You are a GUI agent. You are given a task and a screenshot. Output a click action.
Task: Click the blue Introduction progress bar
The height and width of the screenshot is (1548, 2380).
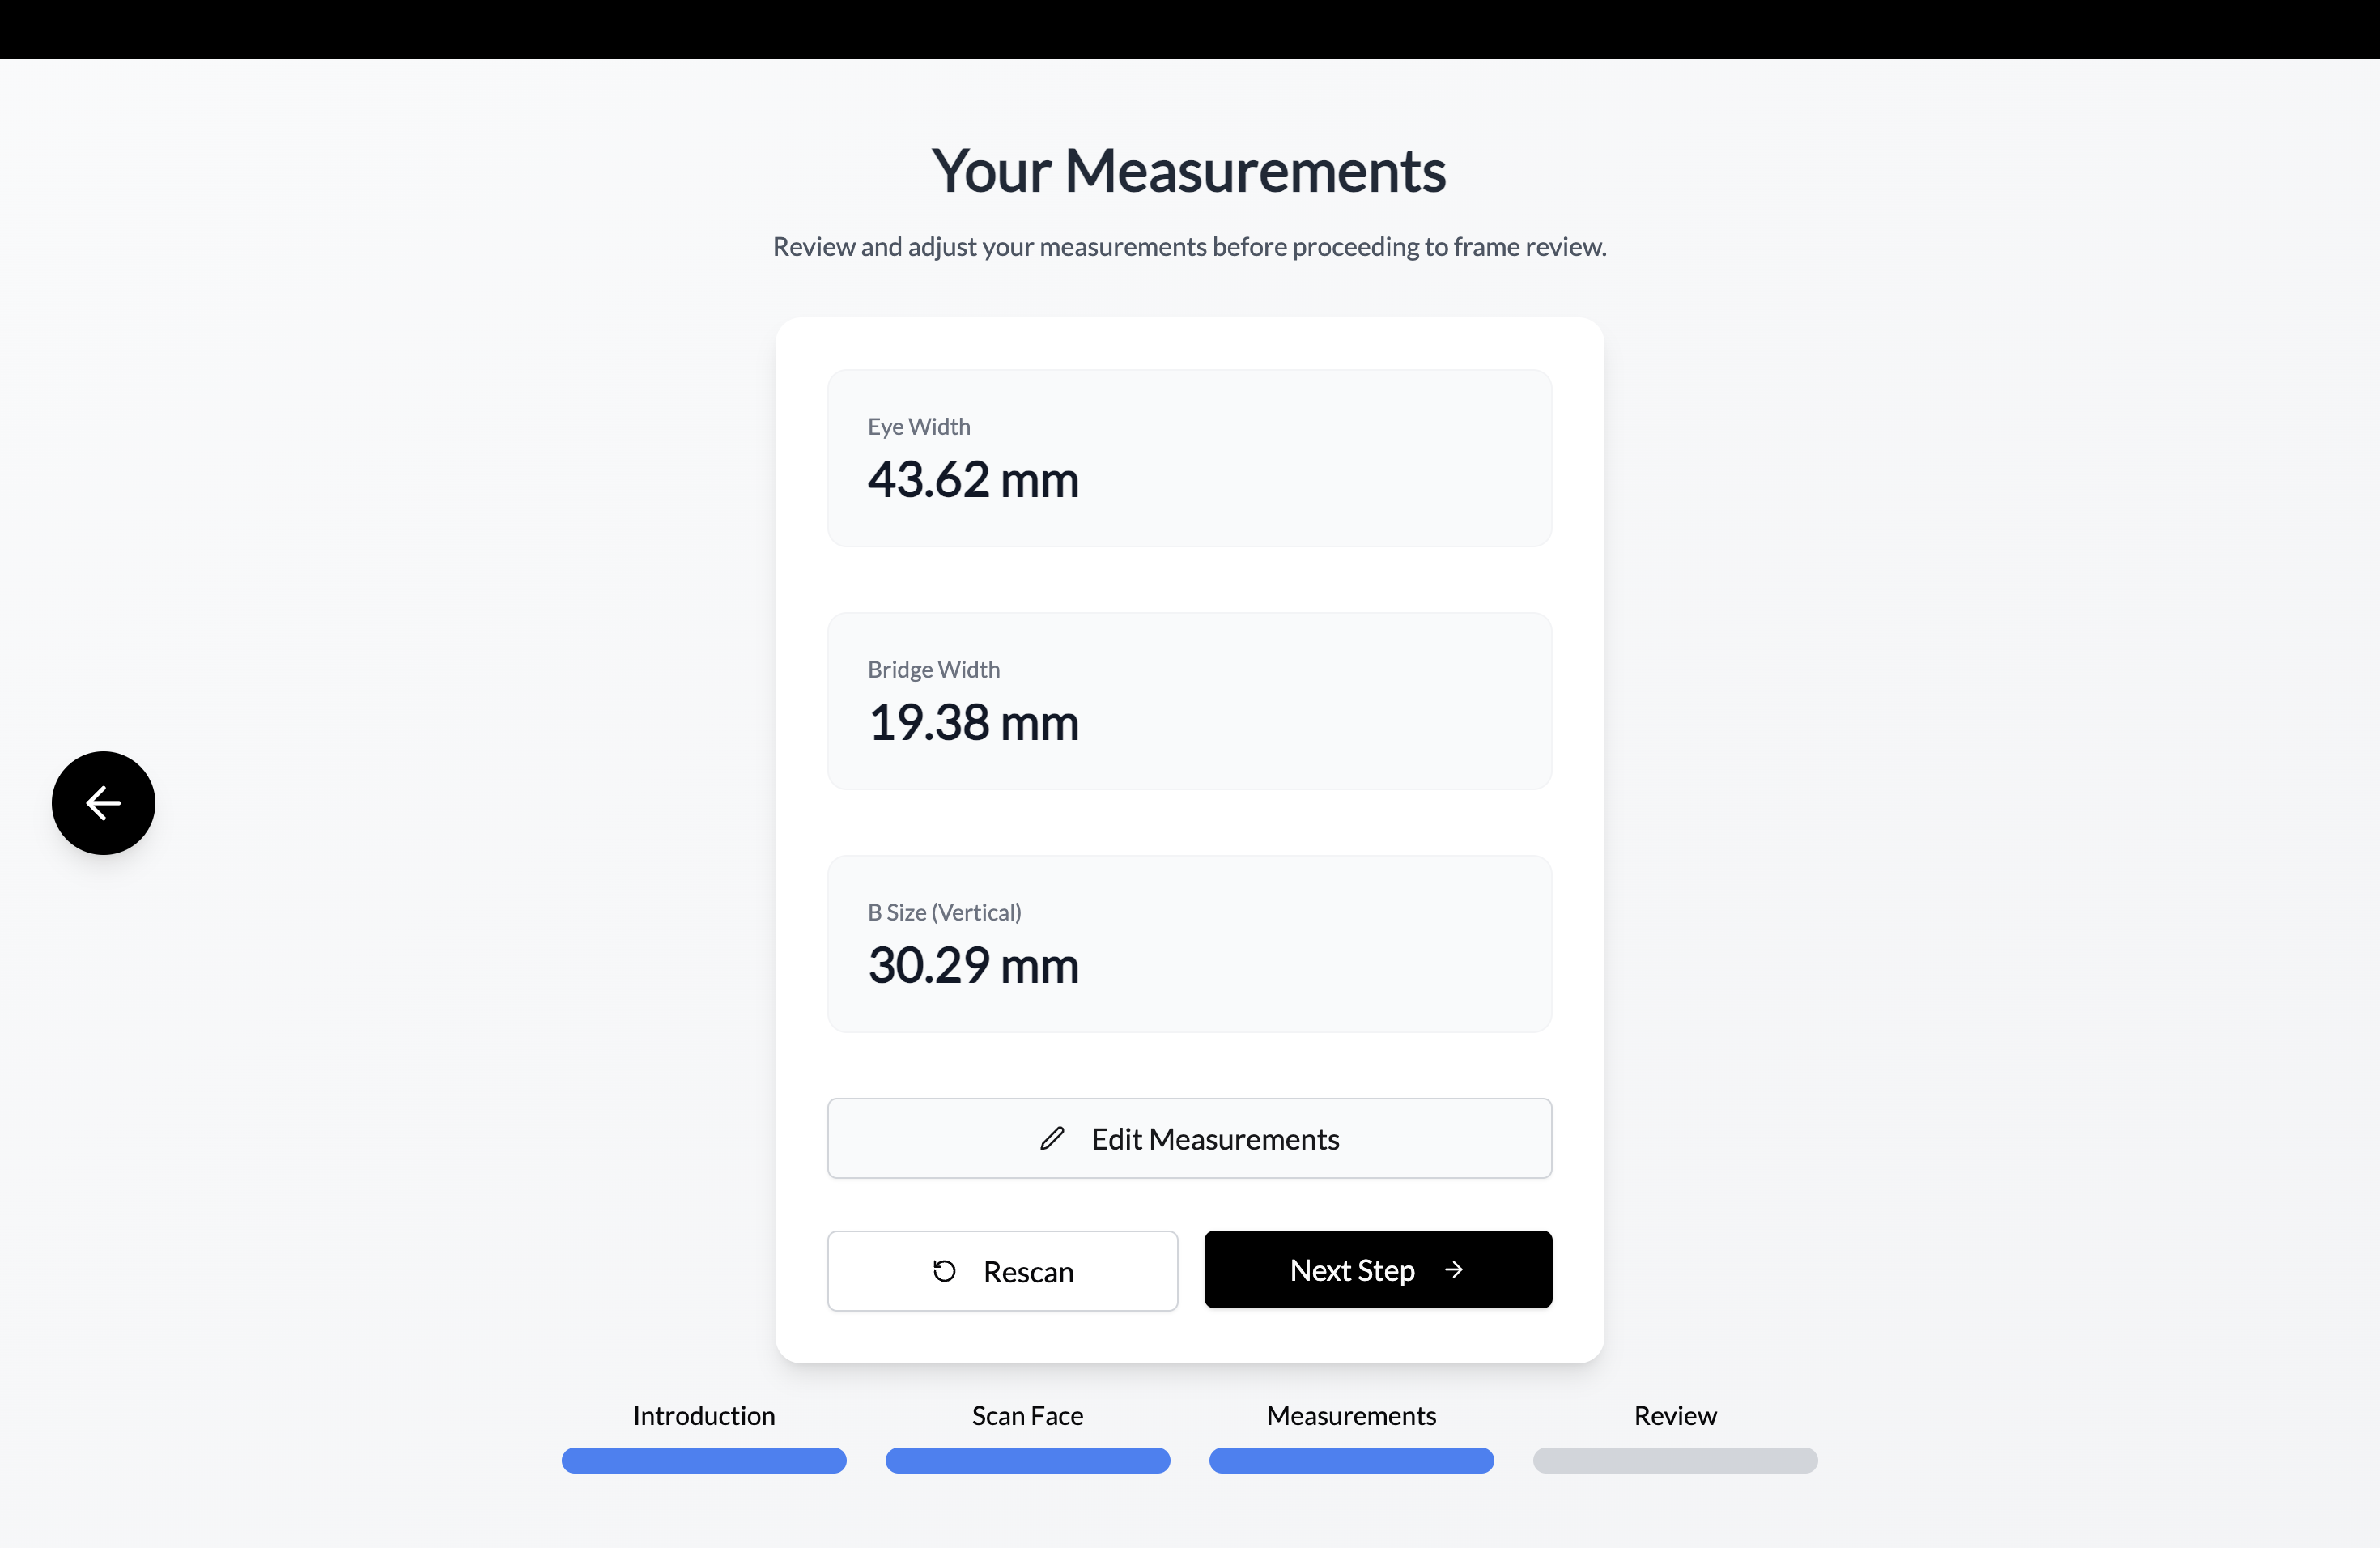[703, 1460]
